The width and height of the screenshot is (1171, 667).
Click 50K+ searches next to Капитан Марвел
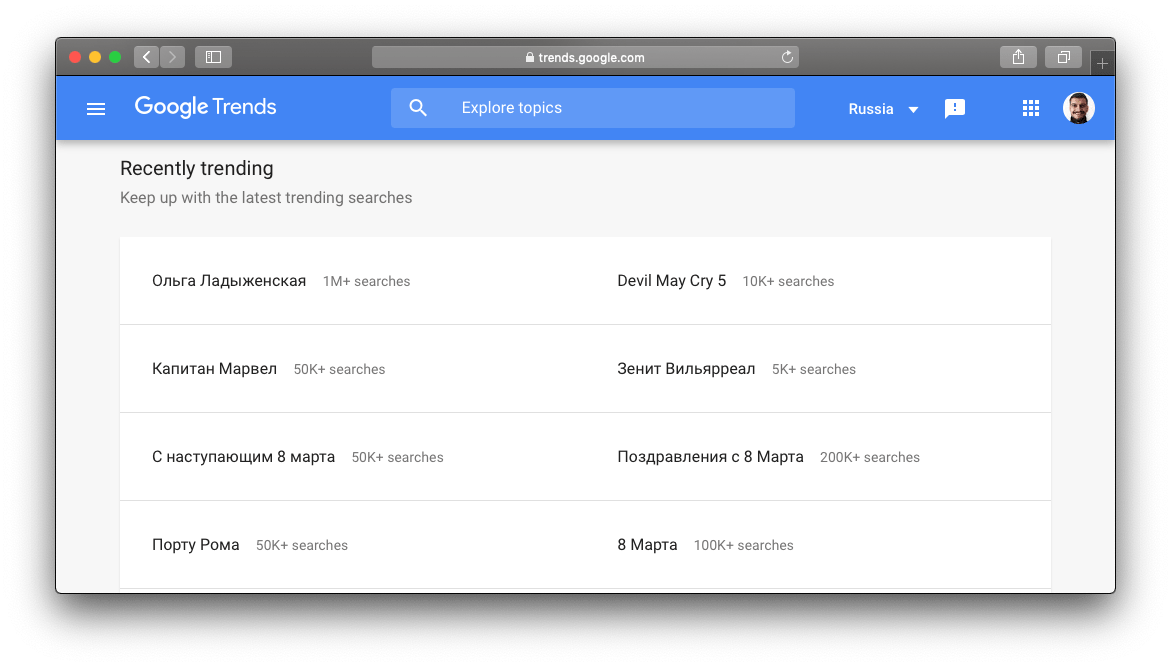pos(339,370)
